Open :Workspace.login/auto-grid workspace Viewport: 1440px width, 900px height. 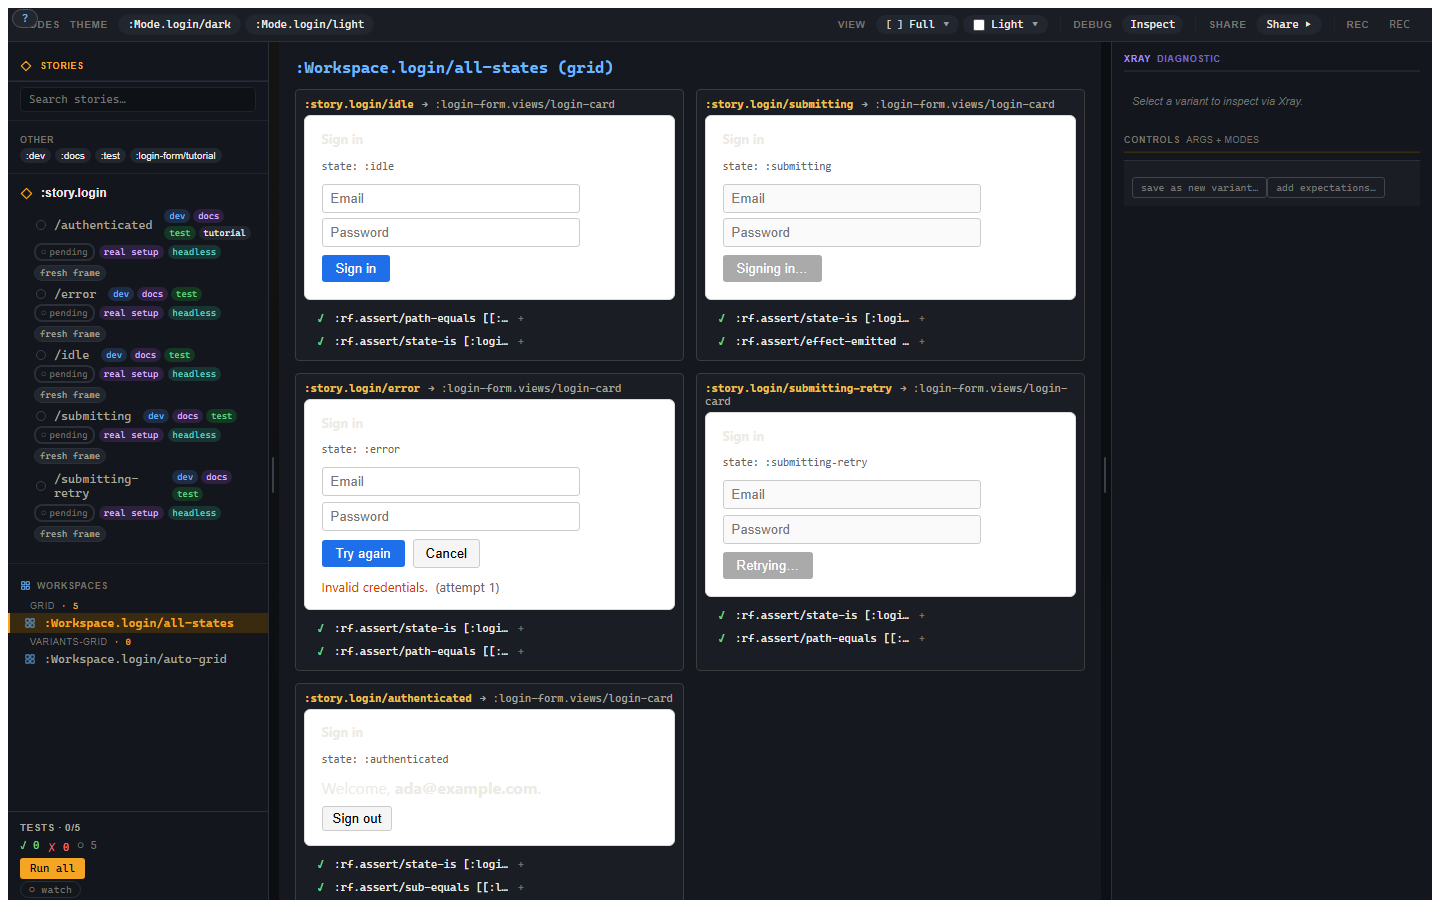coord(136,659)
